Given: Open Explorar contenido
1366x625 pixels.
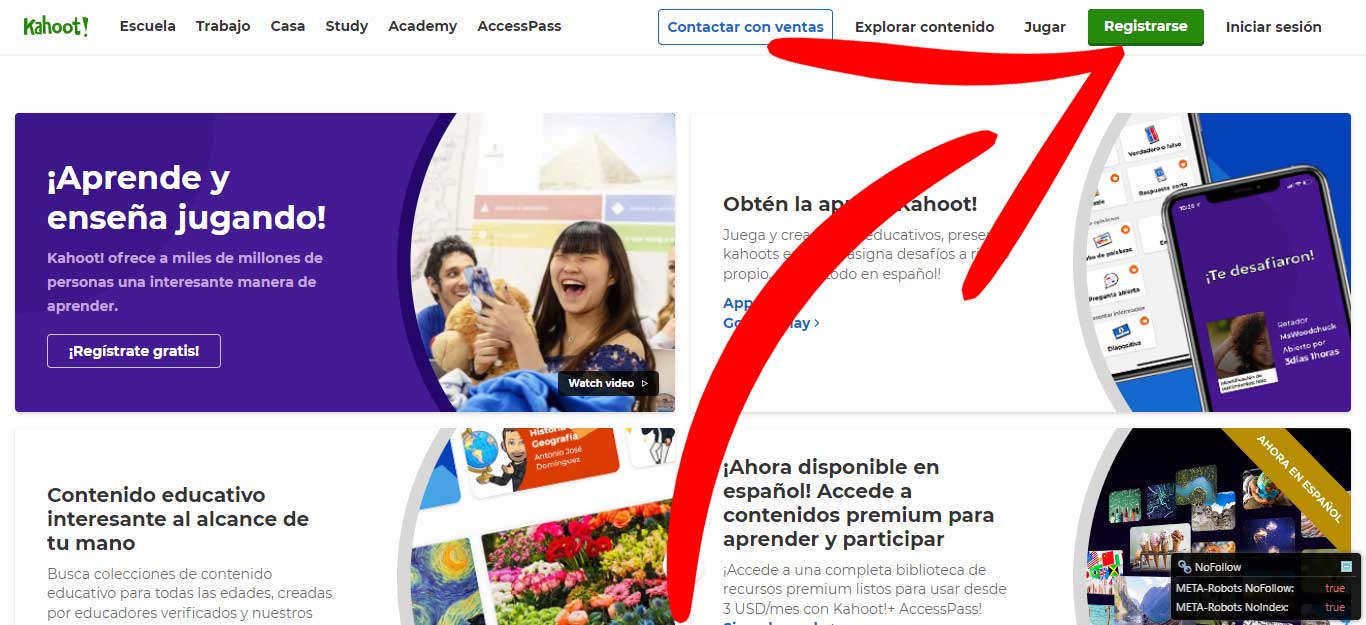Looking at the screenshot, I should point(924,27).
